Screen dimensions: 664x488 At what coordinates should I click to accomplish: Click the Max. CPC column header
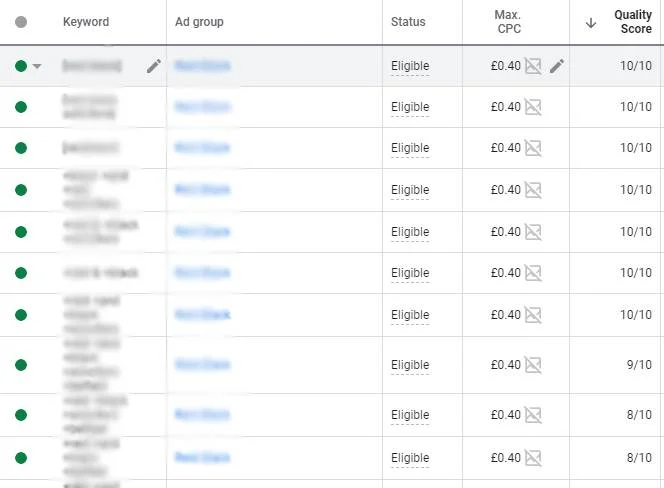coord(508,22)
